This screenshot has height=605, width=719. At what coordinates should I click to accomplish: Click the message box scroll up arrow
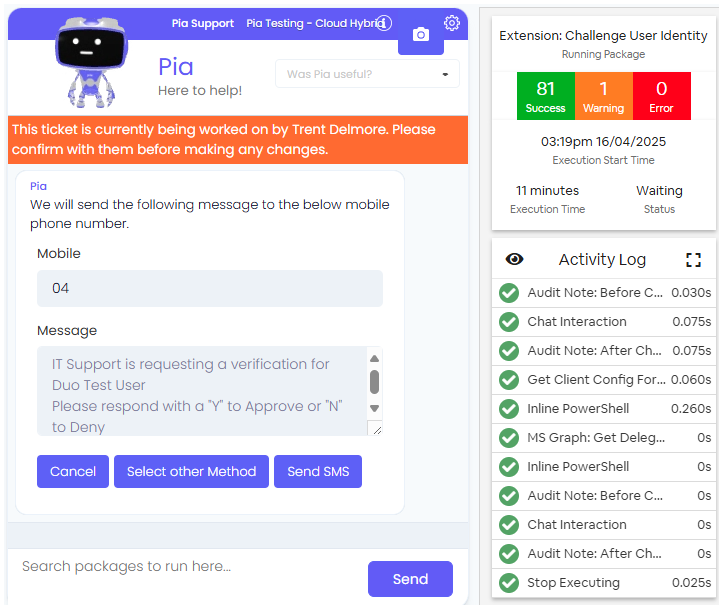click(x=374, y=358)
